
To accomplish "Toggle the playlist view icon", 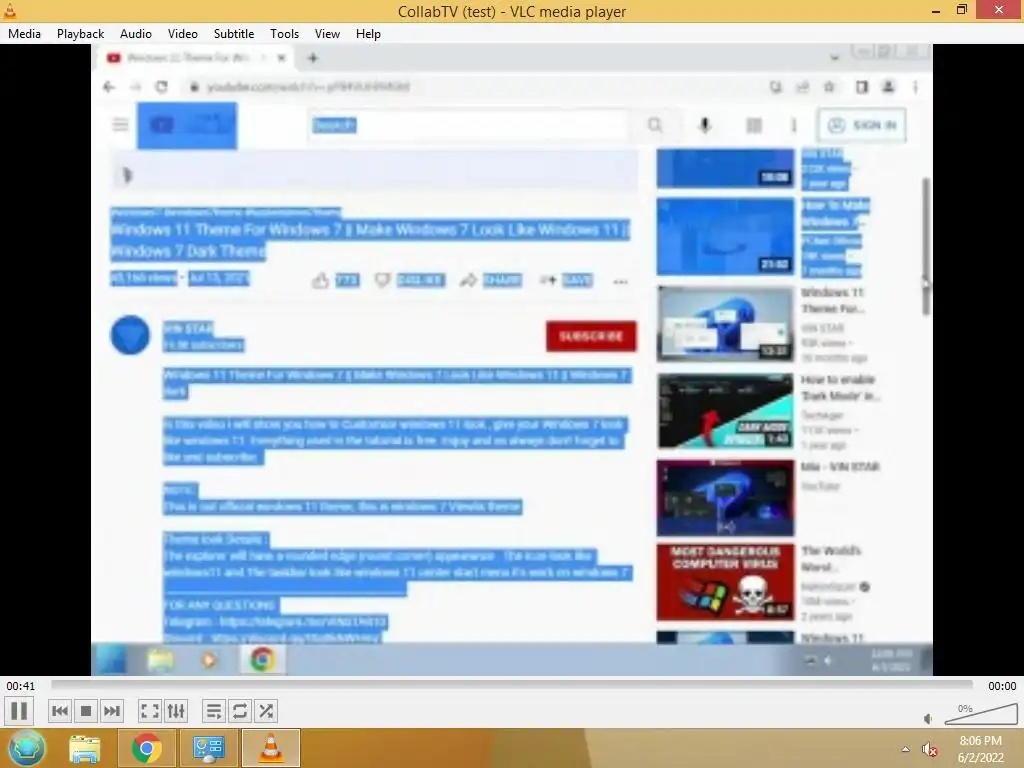I will [214, 711].
